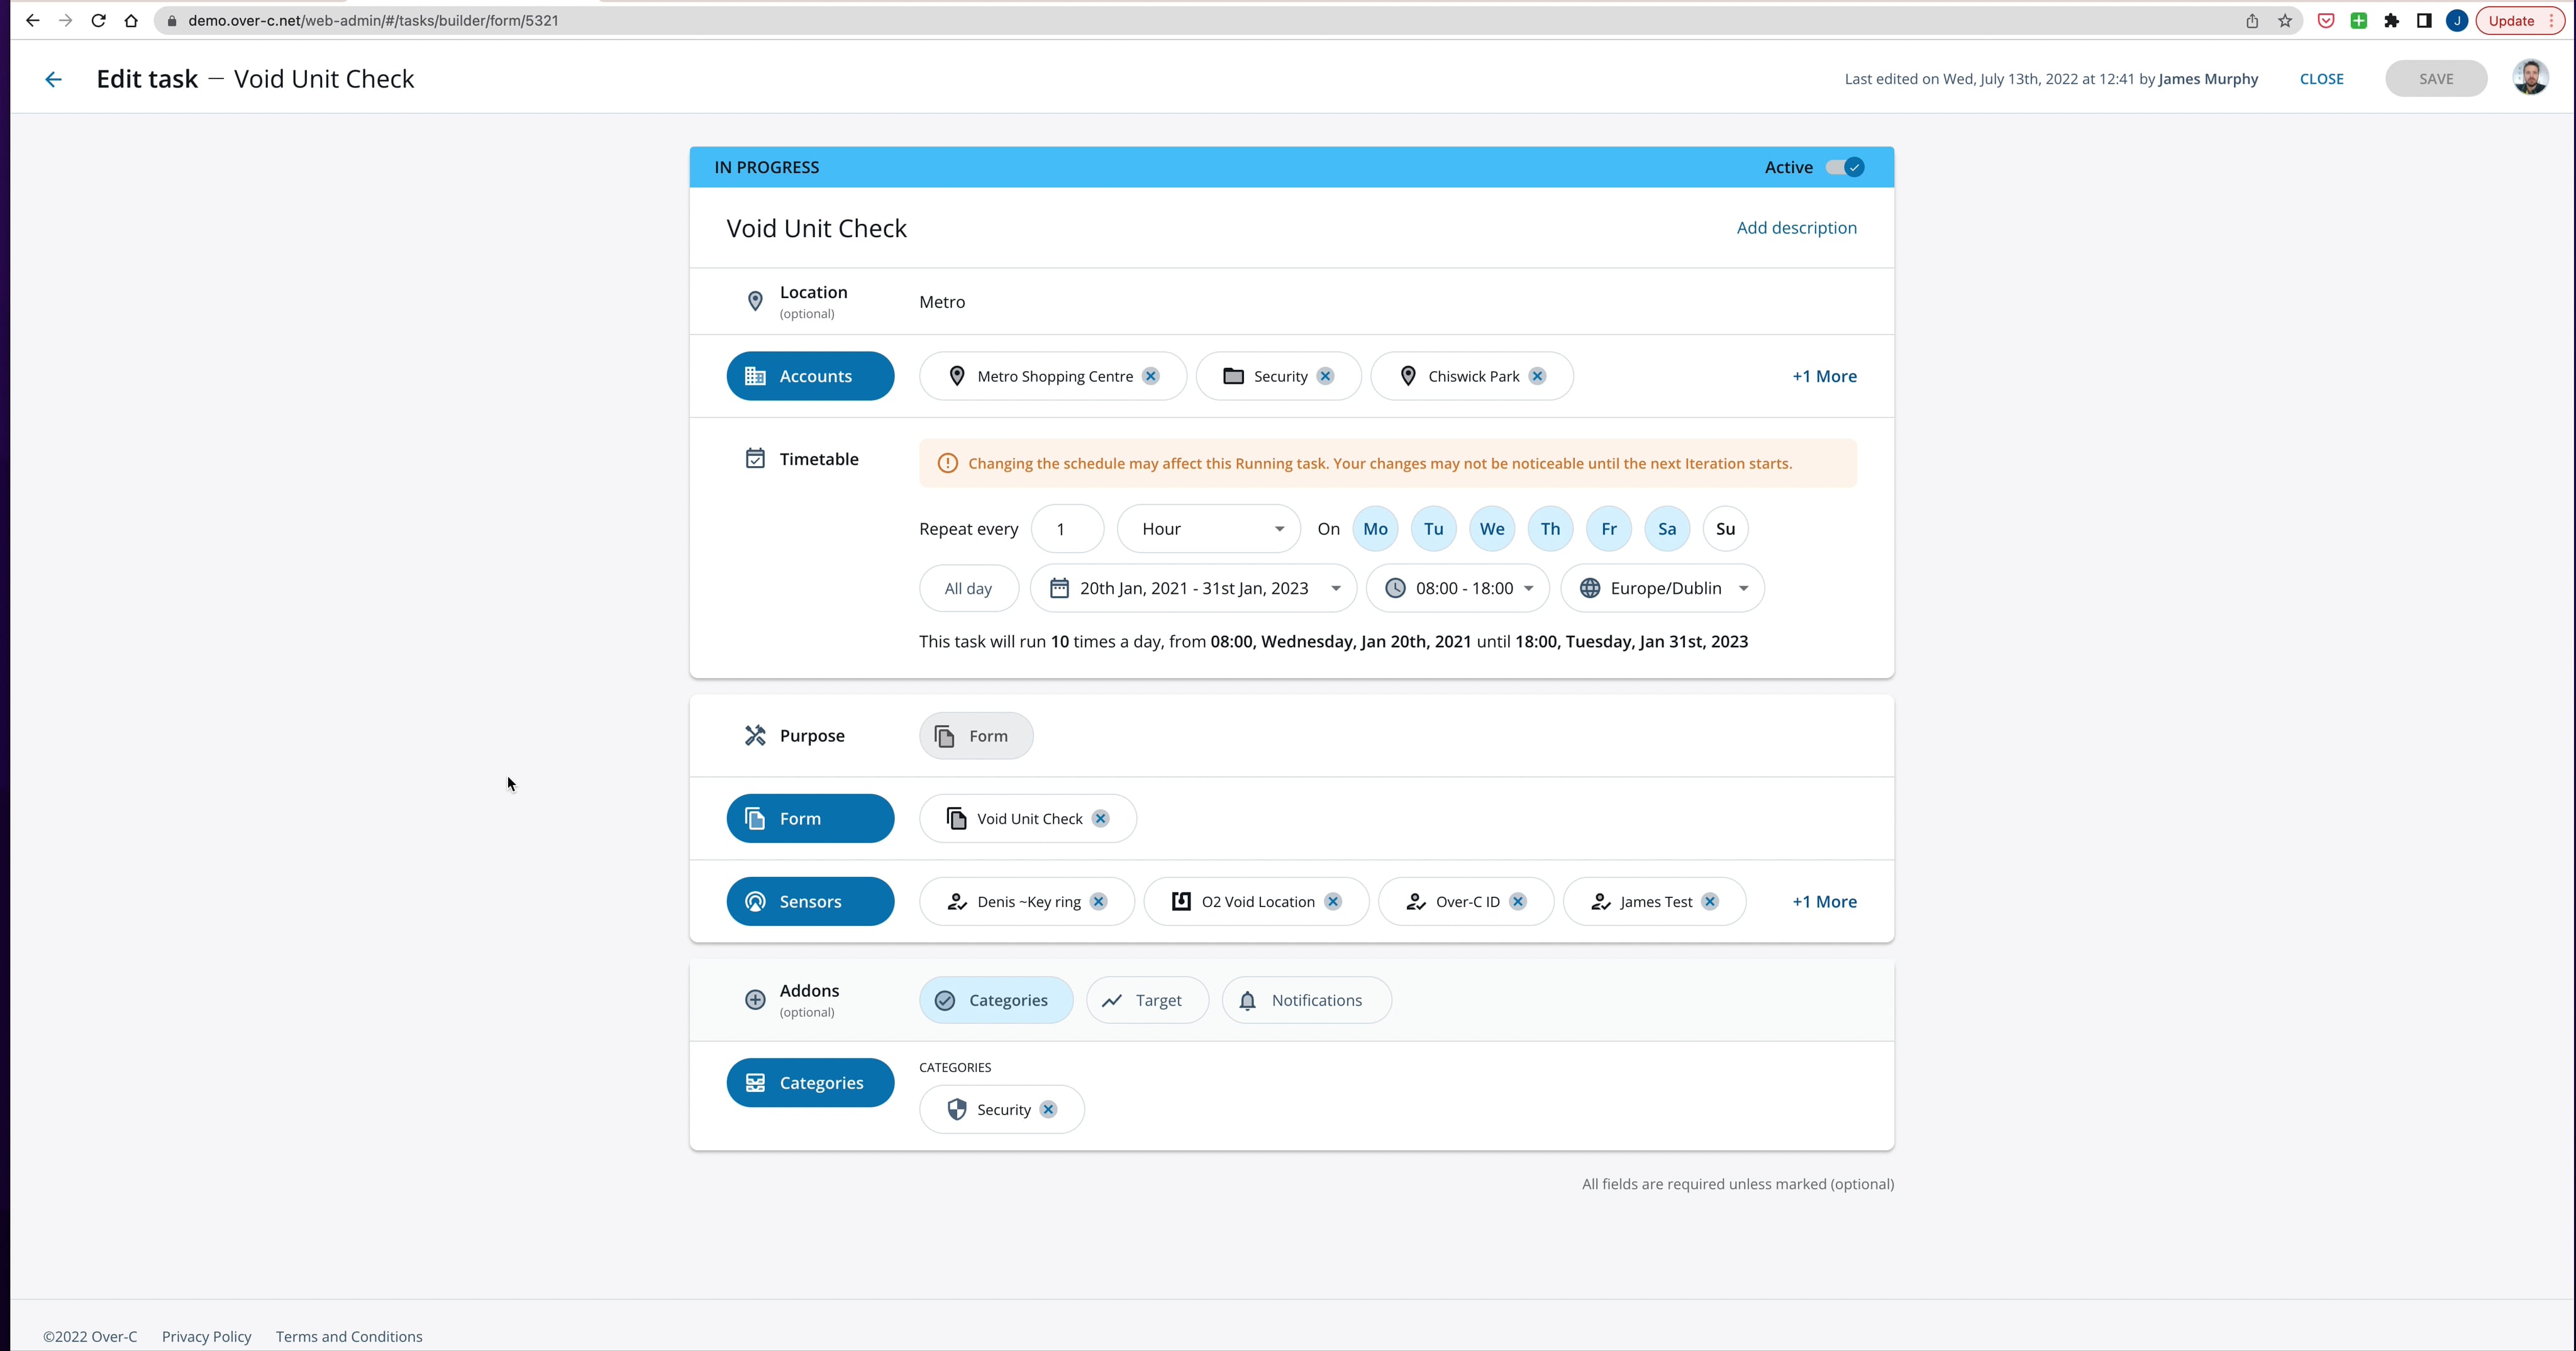Open the Europe/Dublin timezone dropdown
Viewport: 2576px width, 1351px height.
(x=1662, y=588)
